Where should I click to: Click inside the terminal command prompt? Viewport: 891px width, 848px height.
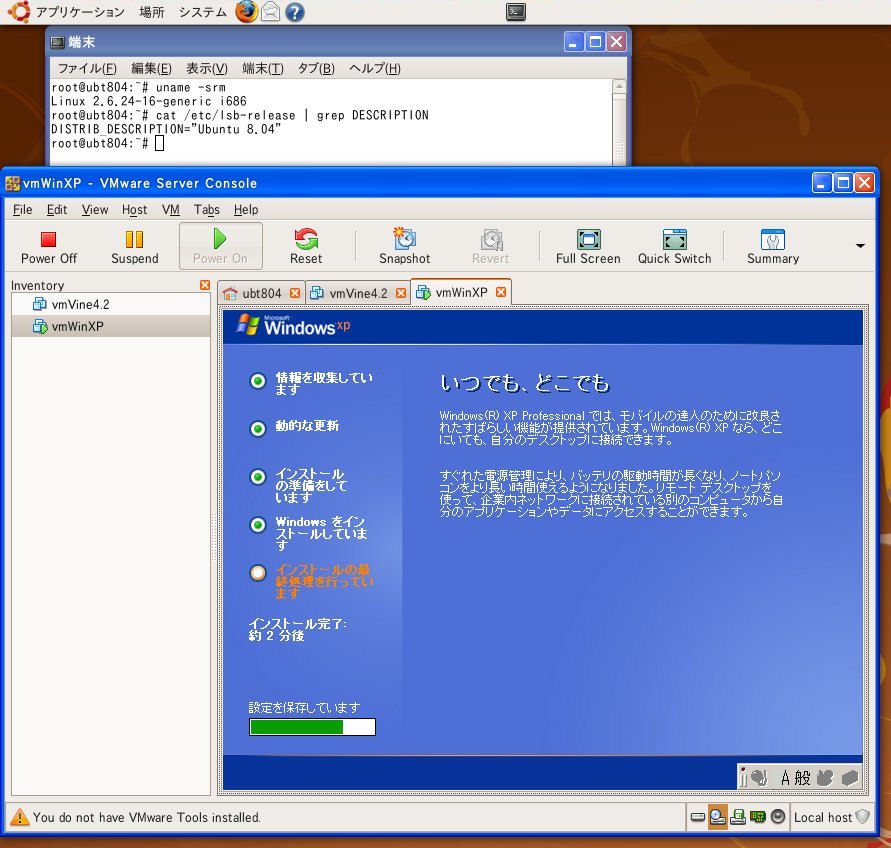pyautogui.click(x=160, y=143)
